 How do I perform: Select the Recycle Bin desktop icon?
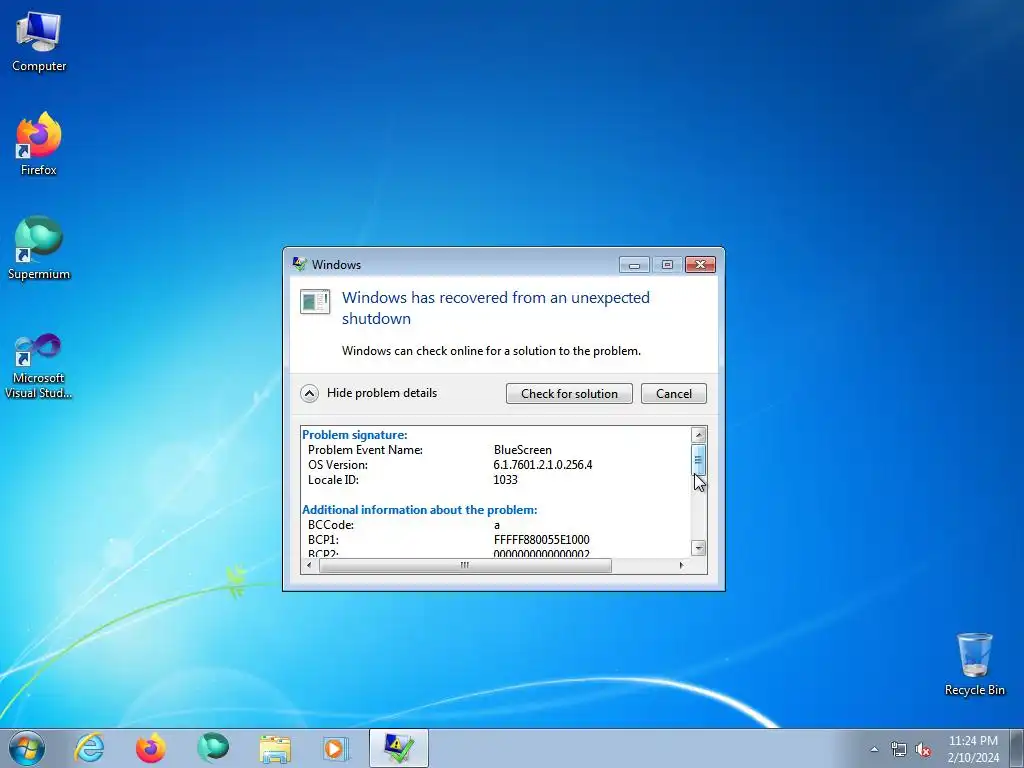974,664
